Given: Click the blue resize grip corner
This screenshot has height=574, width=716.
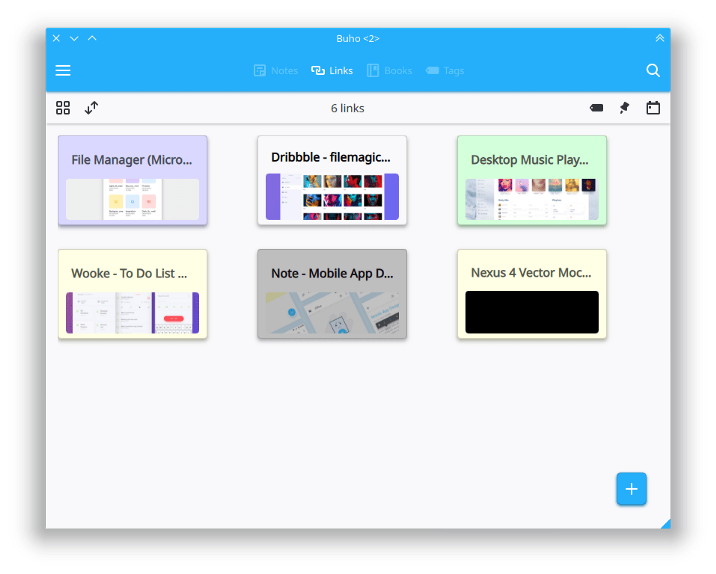Looking at the screenshot, I should click(x=666, y=524).
